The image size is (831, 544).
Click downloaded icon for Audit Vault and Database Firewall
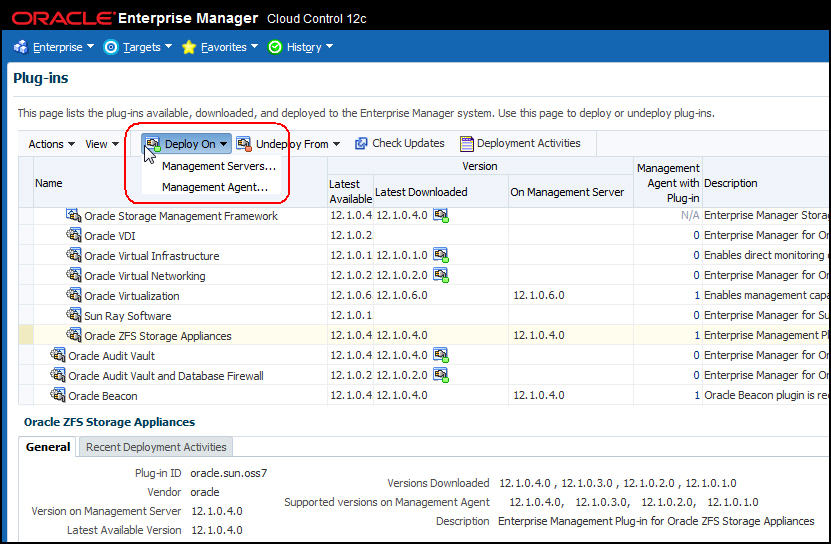[441, 375]
